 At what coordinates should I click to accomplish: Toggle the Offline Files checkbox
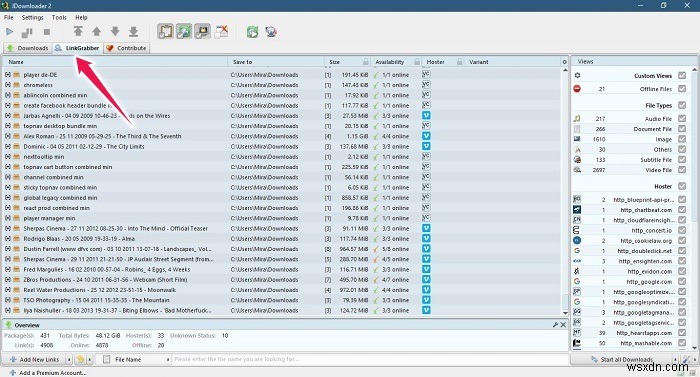(x=682, y=89)
